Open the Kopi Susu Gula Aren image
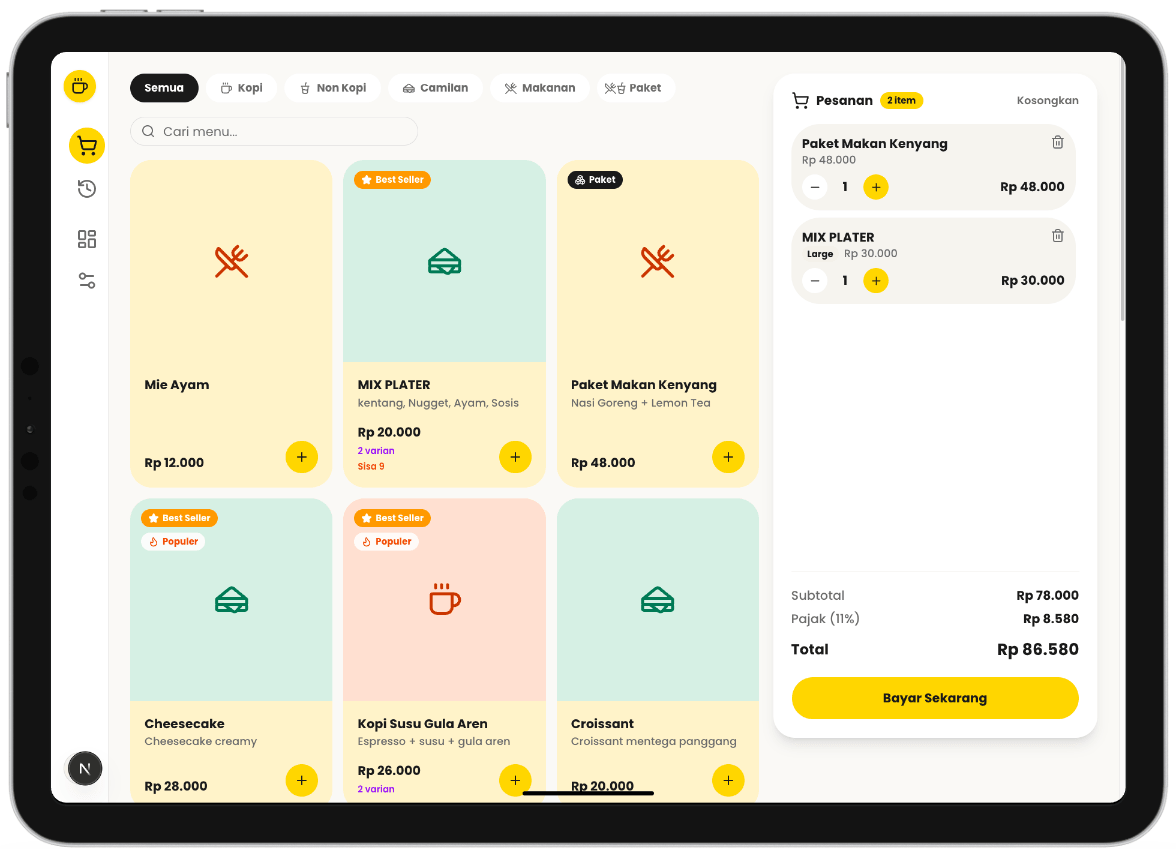1176x849 pixels. [445, 600]
